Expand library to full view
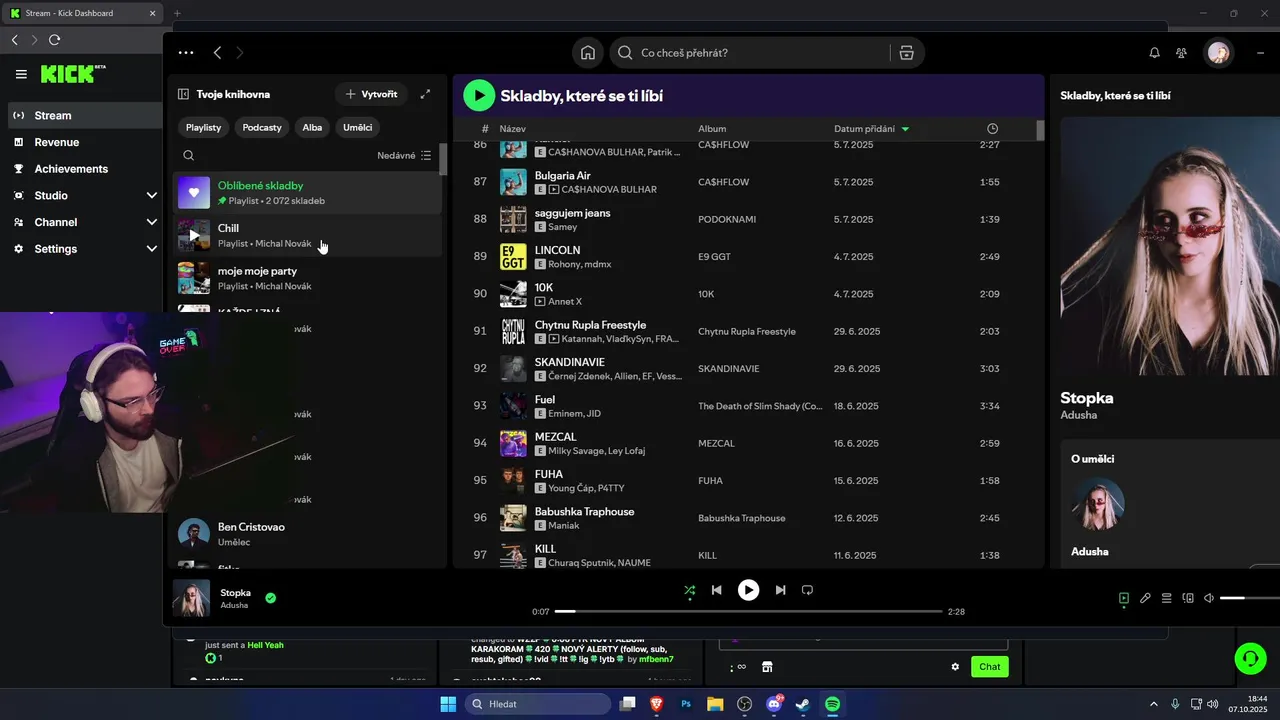 coord(425,94)
